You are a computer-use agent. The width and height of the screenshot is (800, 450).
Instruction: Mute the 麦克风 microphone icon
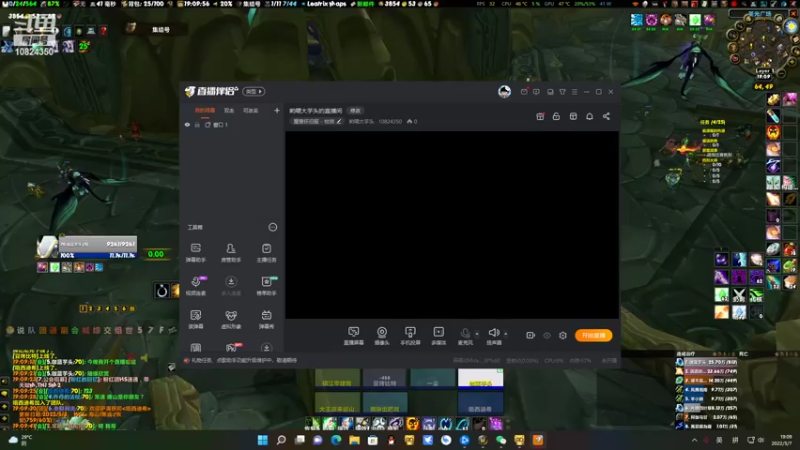click(x=465, y=334)
